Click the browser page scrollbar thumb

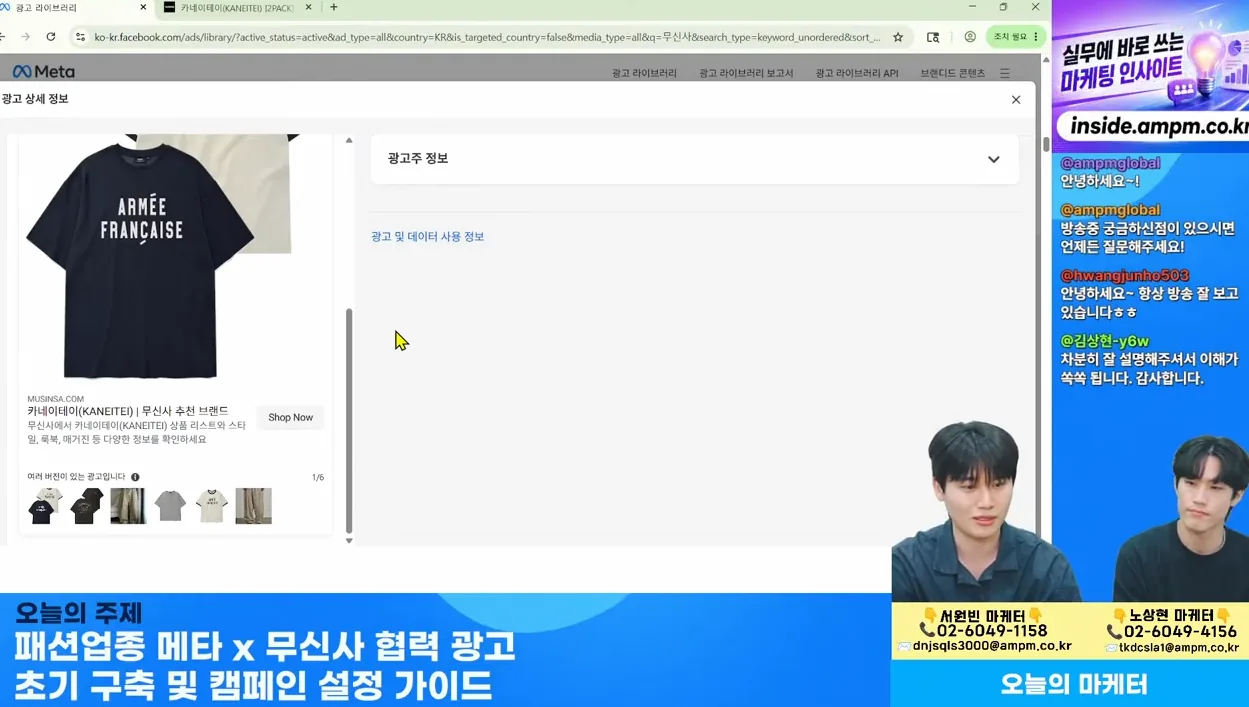tap(1046, 145)
